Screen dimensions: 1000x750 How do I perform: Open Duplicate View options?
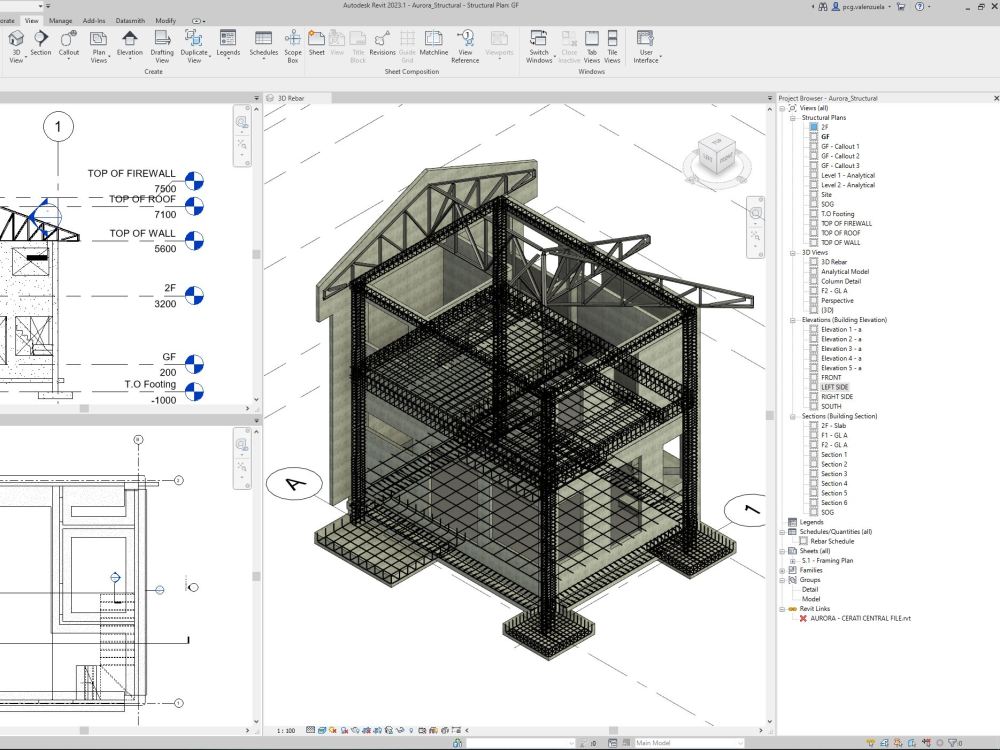point(194,47)
